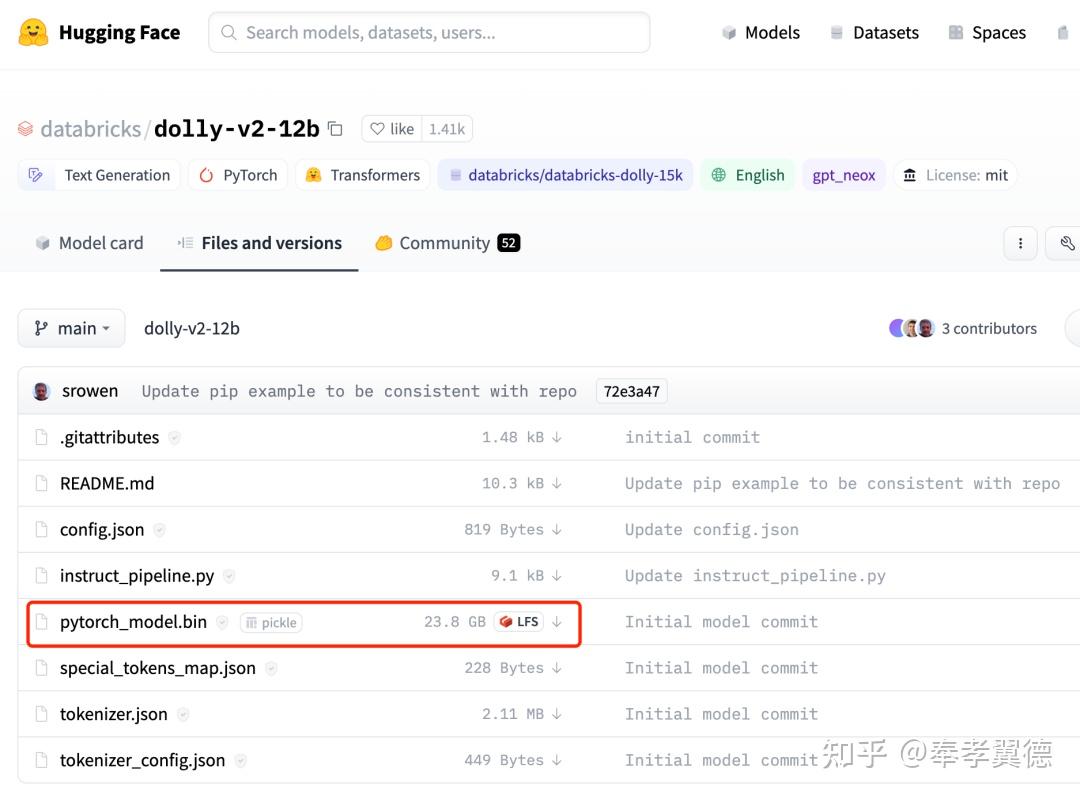Download pytorch_model.bin via its arrow icon

point(557,622)
